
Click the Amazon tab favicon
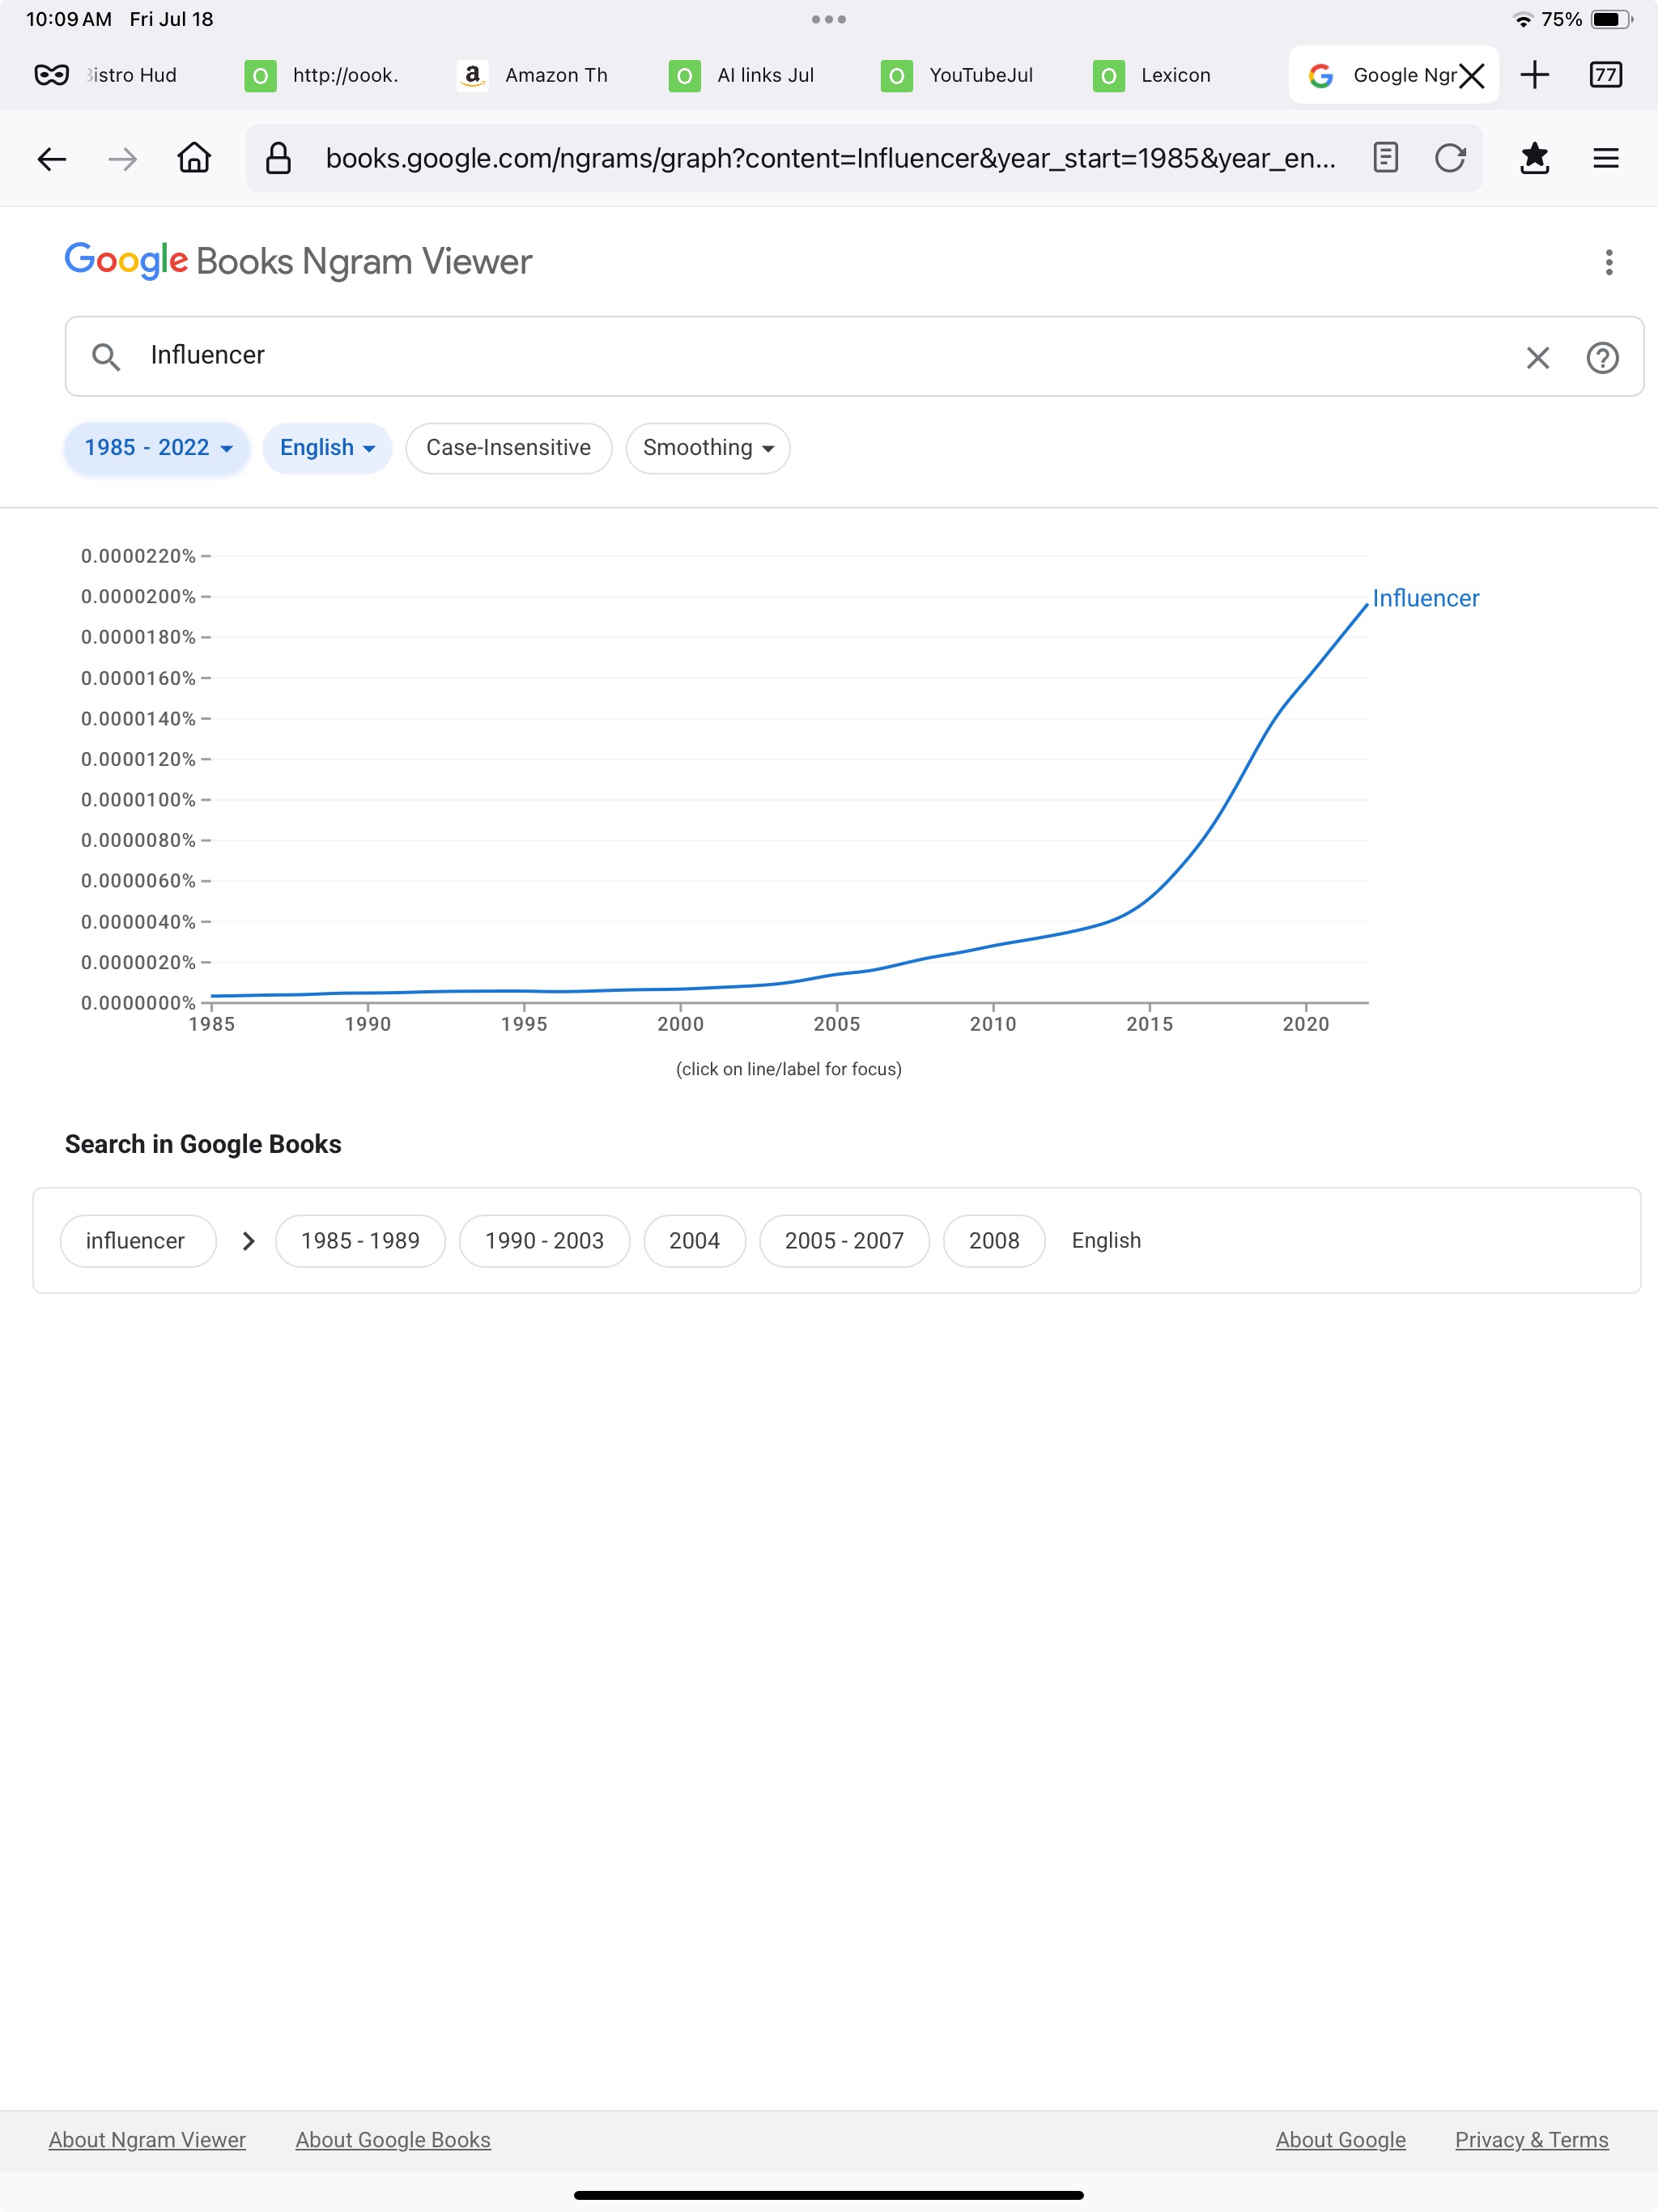pyautogui.click(x=473, y=75)
